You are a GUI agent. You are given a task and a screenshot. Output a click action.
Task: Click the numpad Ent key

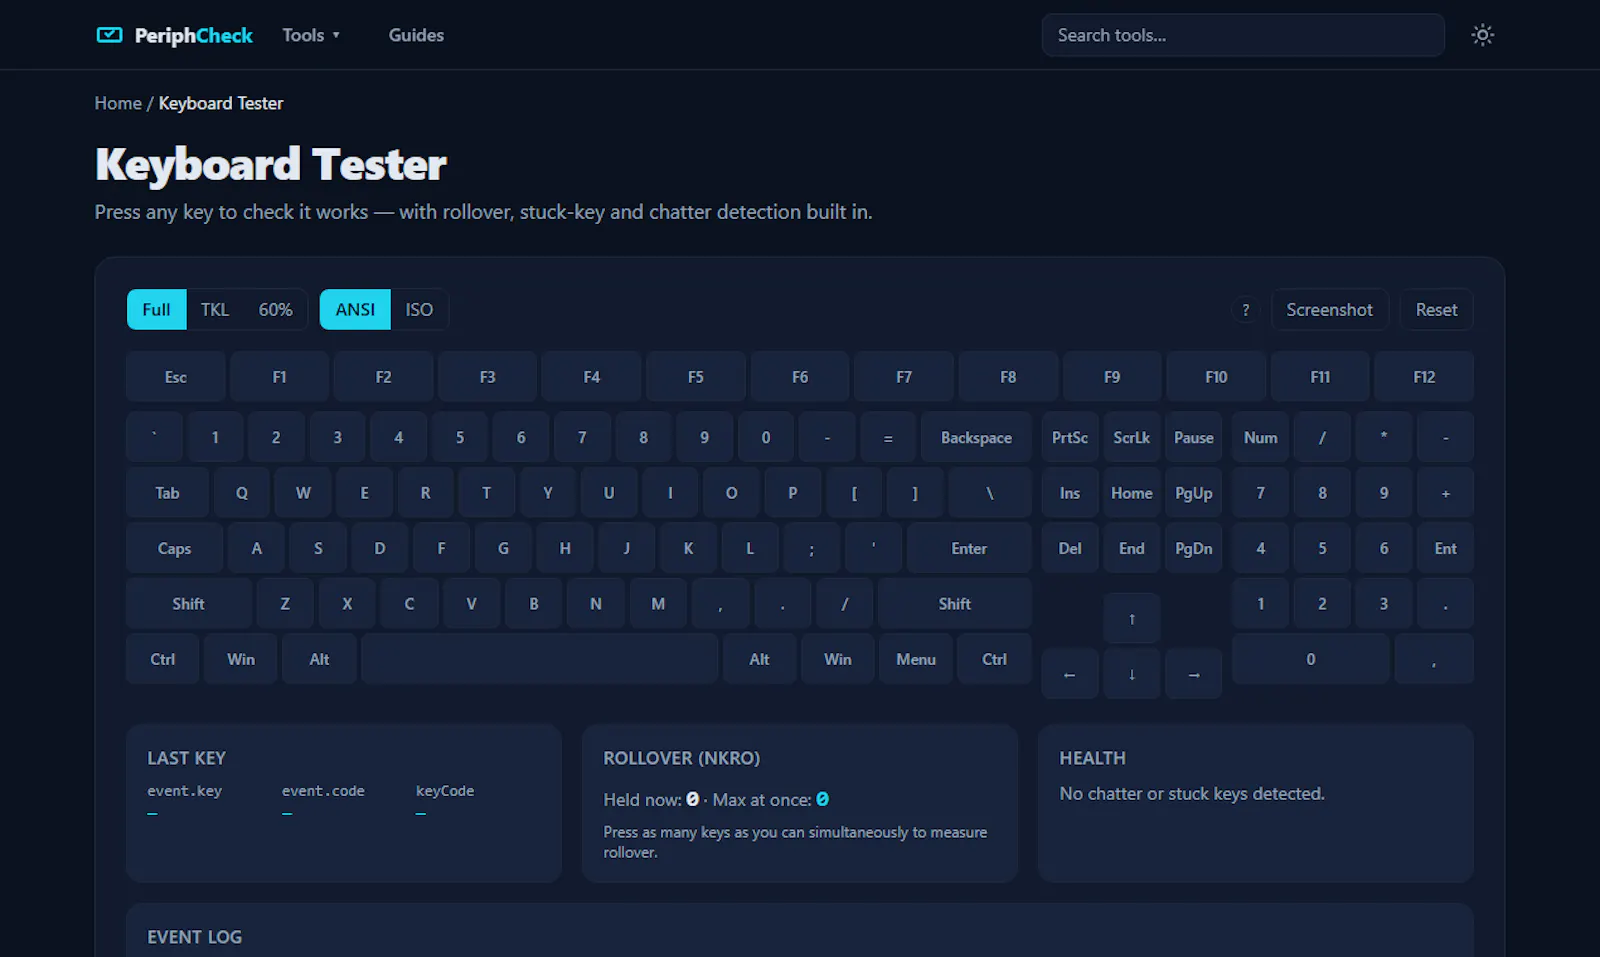point(1446,549)
